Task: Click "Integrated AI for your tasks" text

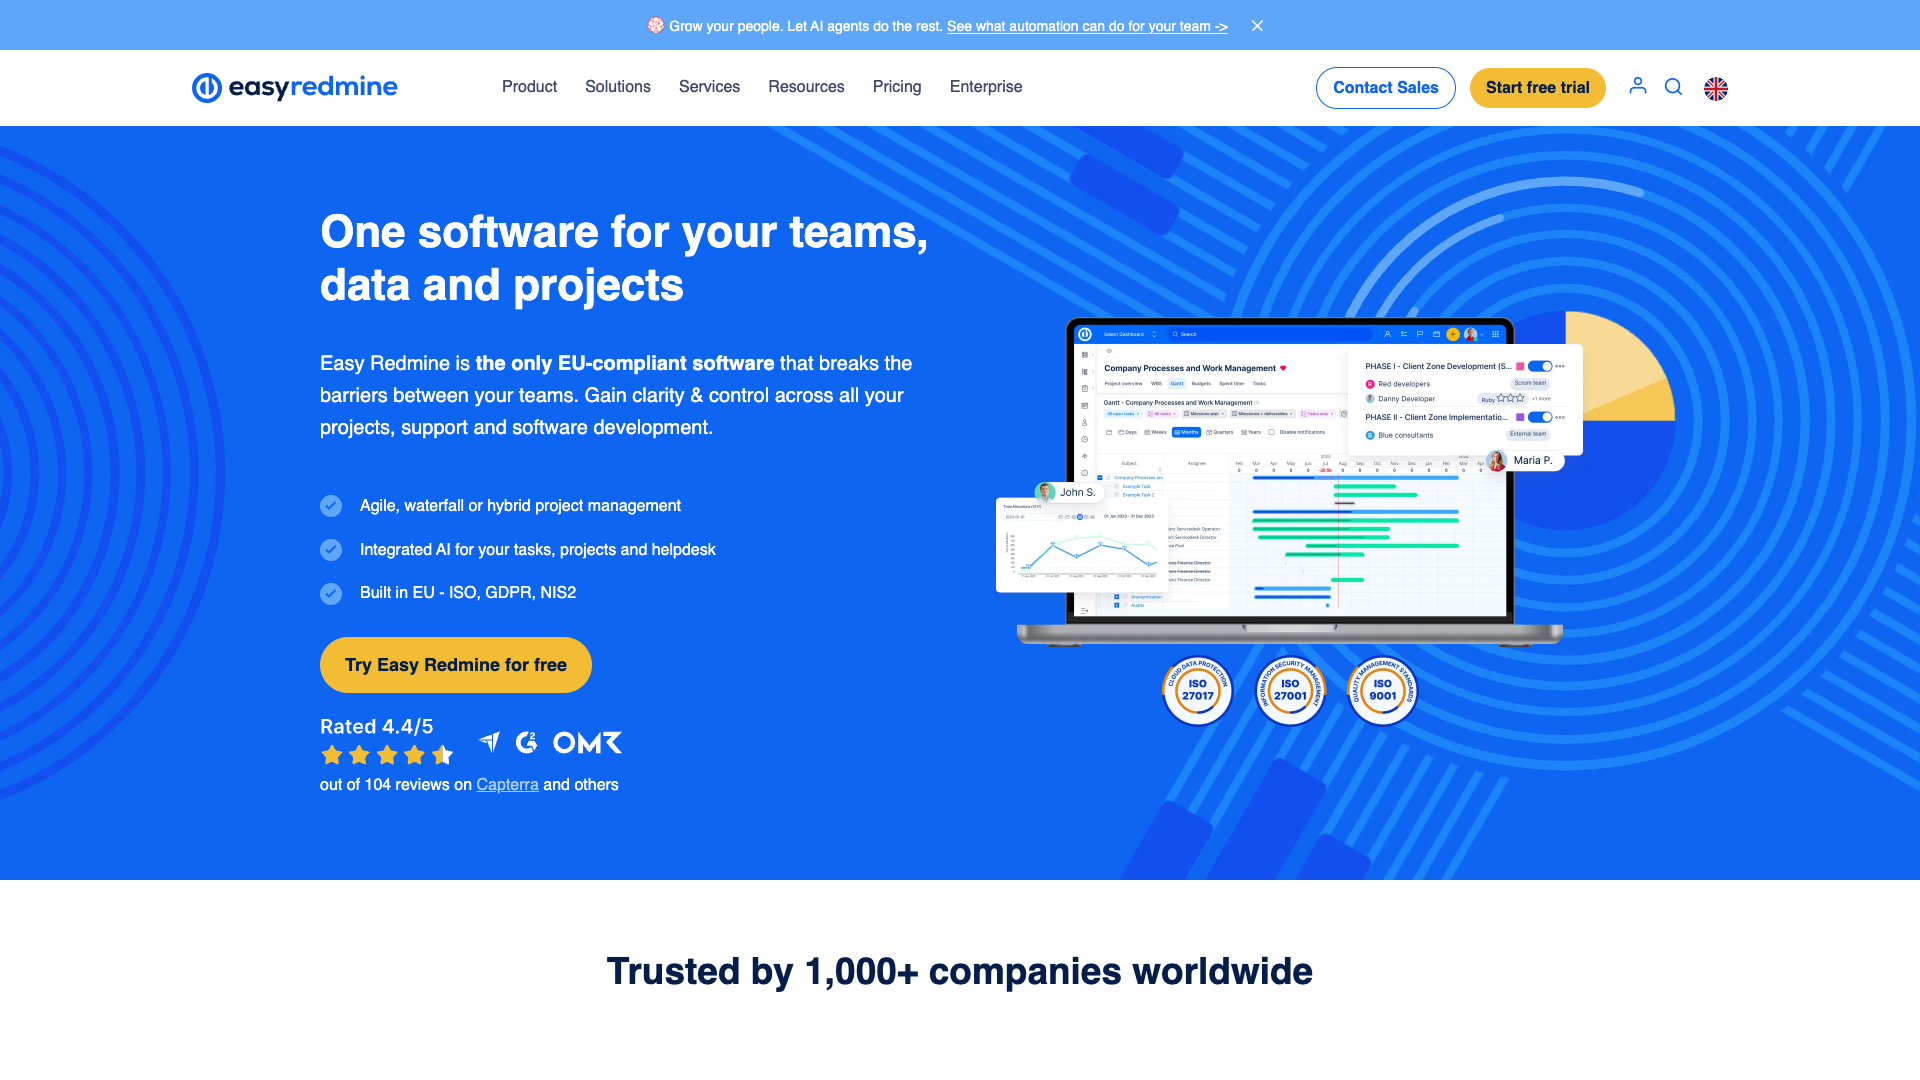Action: (x=538, y=550)
